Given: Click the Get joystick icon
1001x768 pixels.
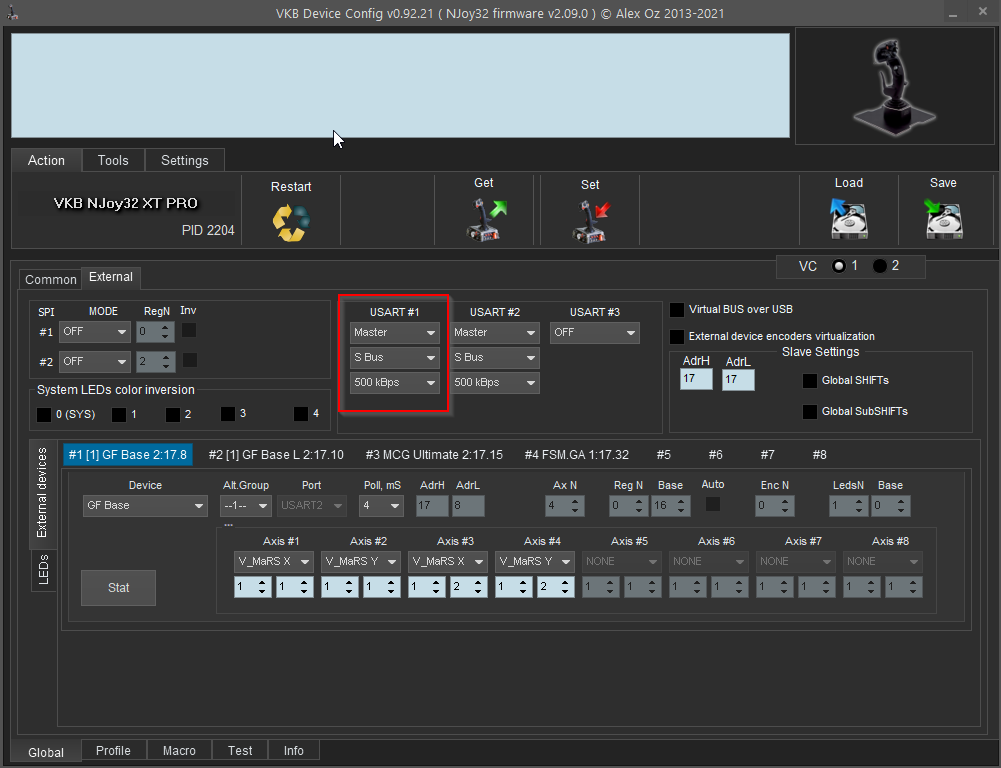Looking at the screenshot, I should [x=485, y=220].
